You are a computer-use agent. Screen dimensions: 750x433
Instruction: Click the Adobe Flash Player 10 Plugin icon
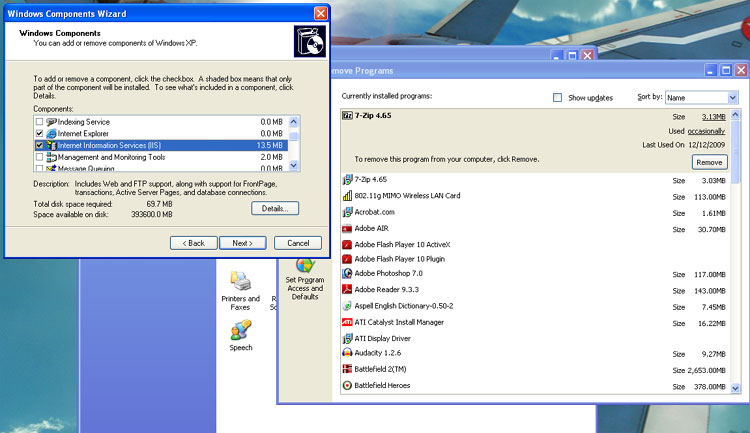tap(347, 259)
